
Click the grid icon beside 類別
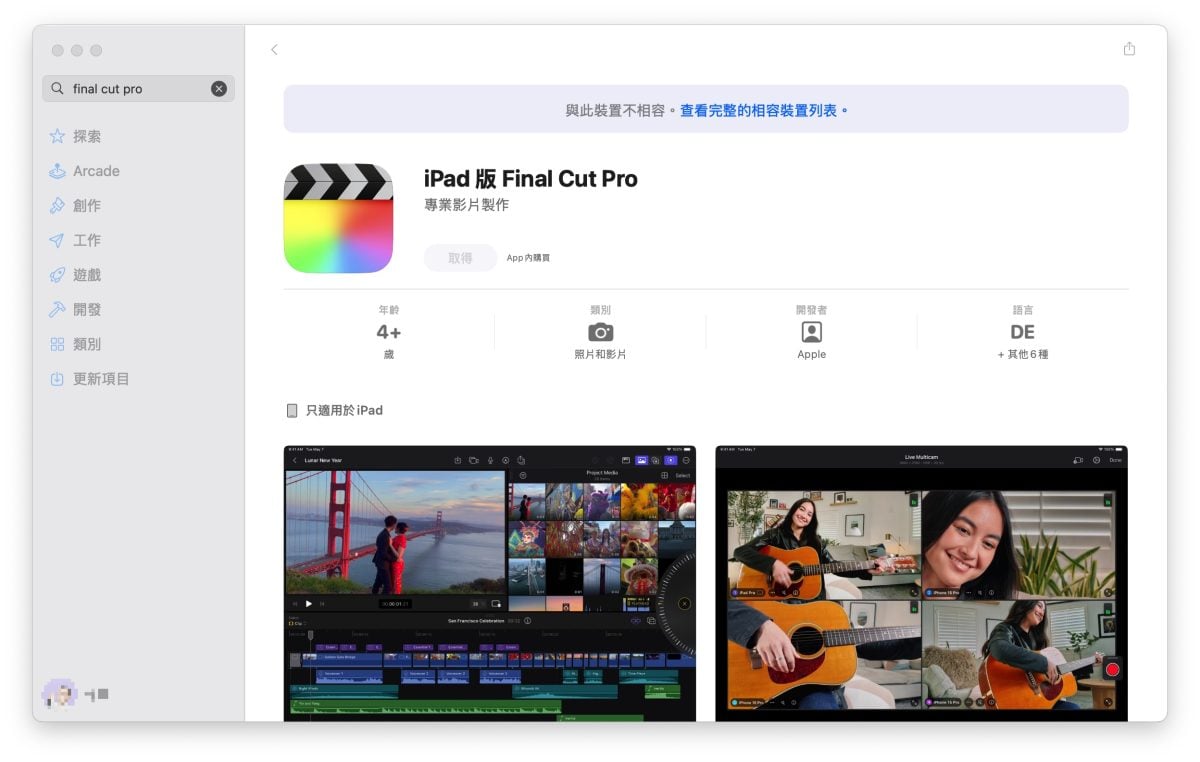(57, 344)
